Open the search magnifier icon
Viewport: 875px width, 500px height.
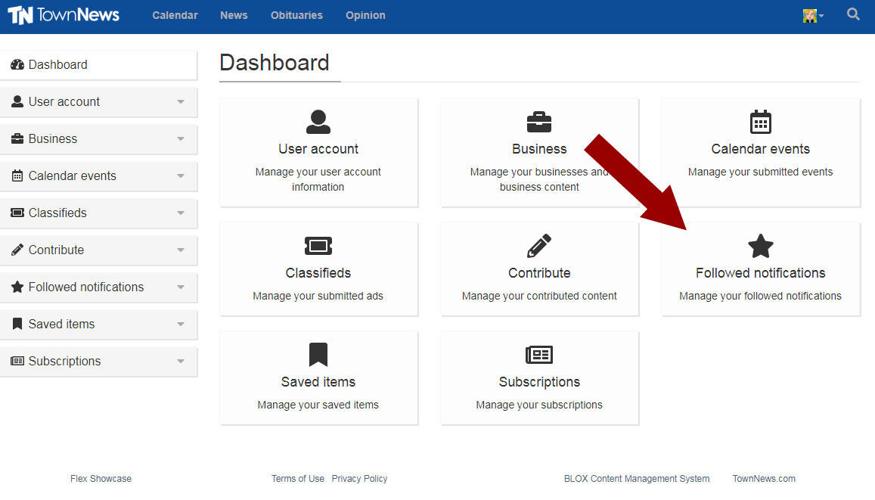[x=853, y=15]
